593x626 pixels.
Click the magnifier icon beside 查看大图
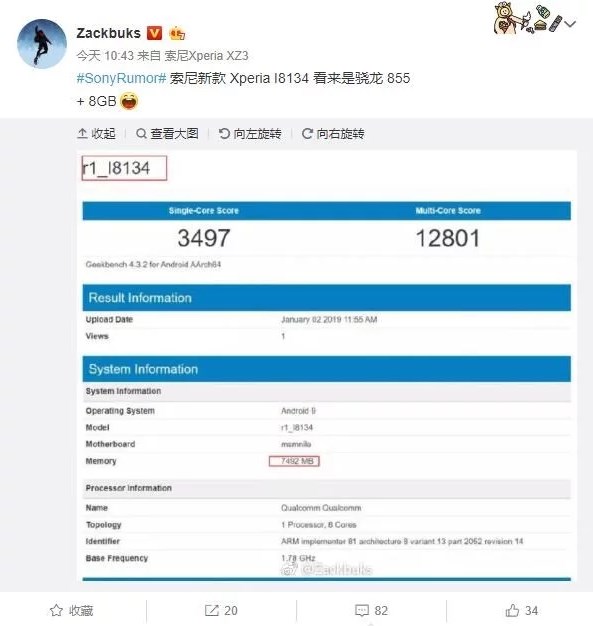pyautogui.click(x=141, y=134)
